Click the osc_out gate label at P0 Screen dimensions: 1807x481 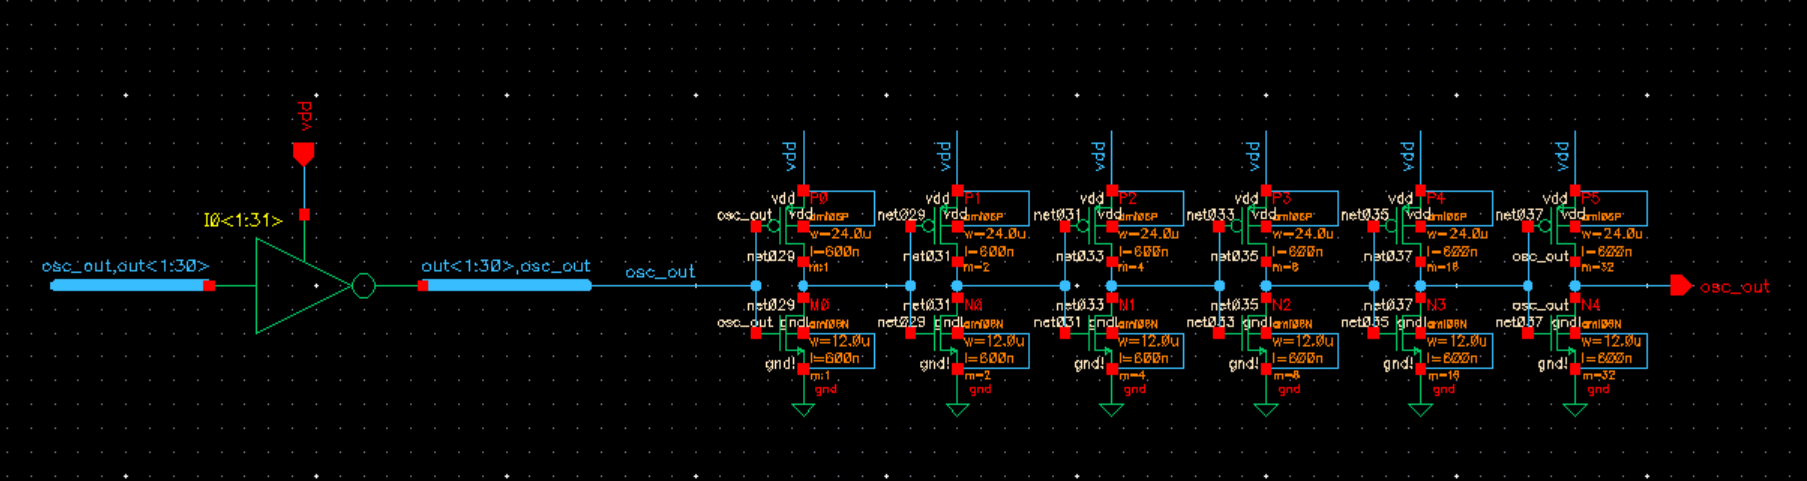tap(745, 215)
